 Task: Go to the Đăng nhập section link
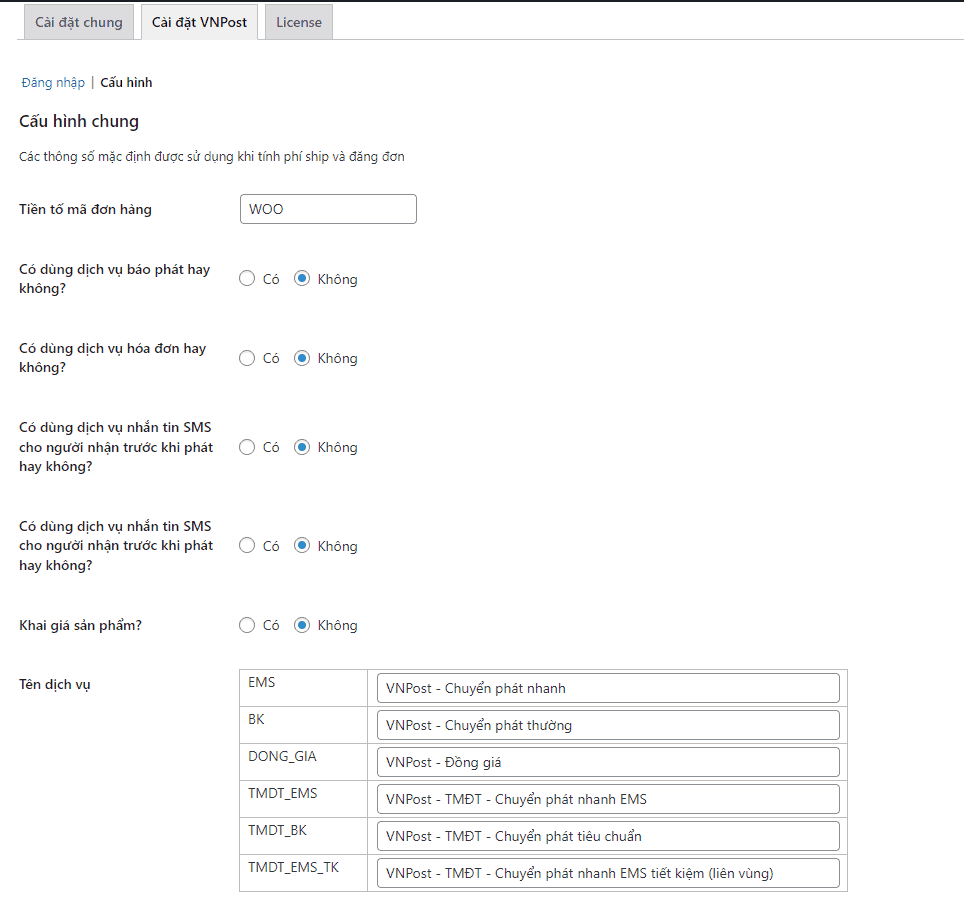tap(53, 82)
